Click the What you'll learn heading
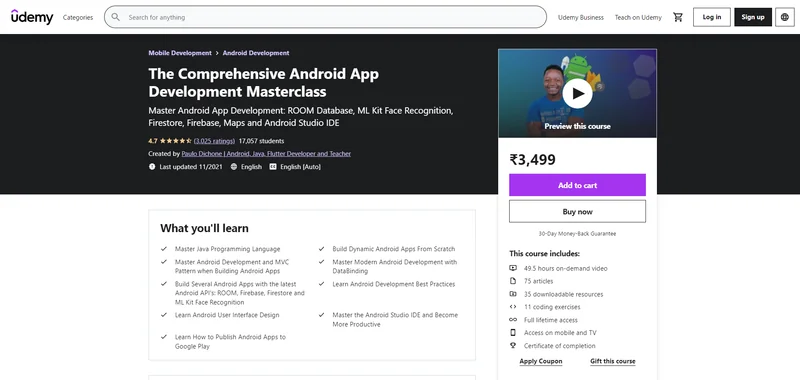This screenshot has width=800, height=380. (204, 228)
